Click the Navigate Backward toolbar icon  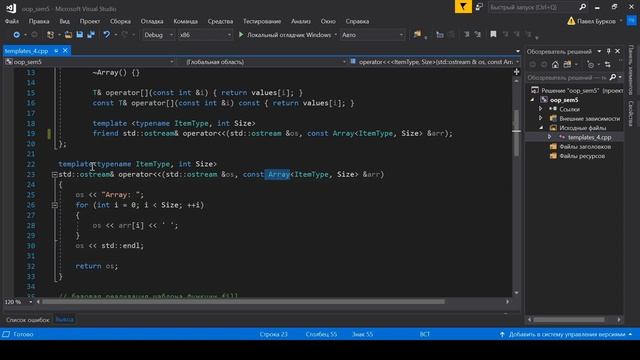tap(16, 35)
